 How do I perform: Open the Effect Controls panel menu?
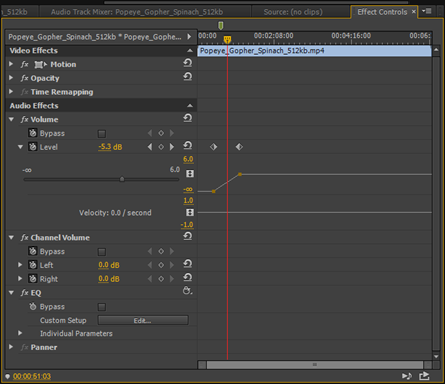click(427, 11)
